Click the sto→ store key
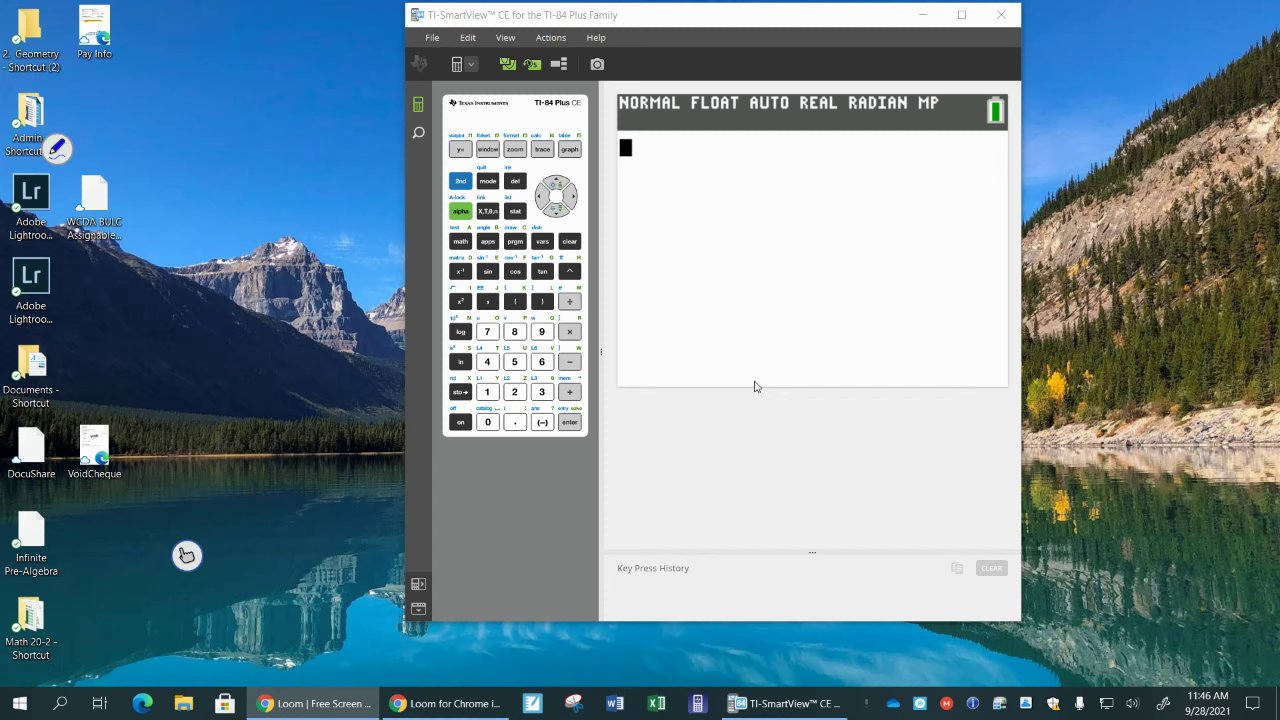This screenshot has height=720, width=1280. [460, 392]
